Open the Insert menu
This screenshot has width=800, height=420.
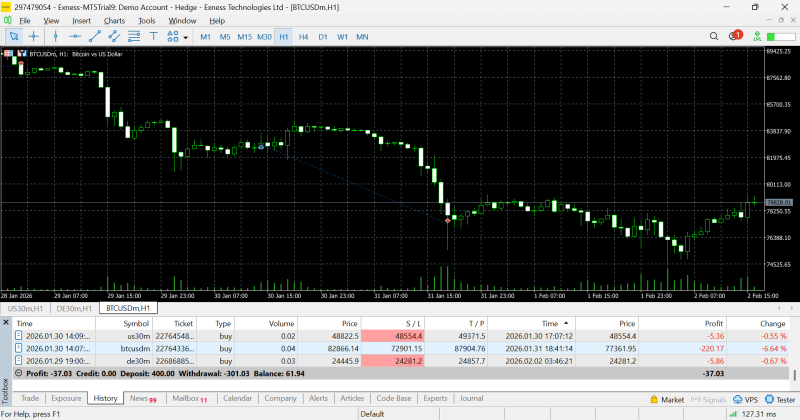pyautogui.click(x=81, y=21)
